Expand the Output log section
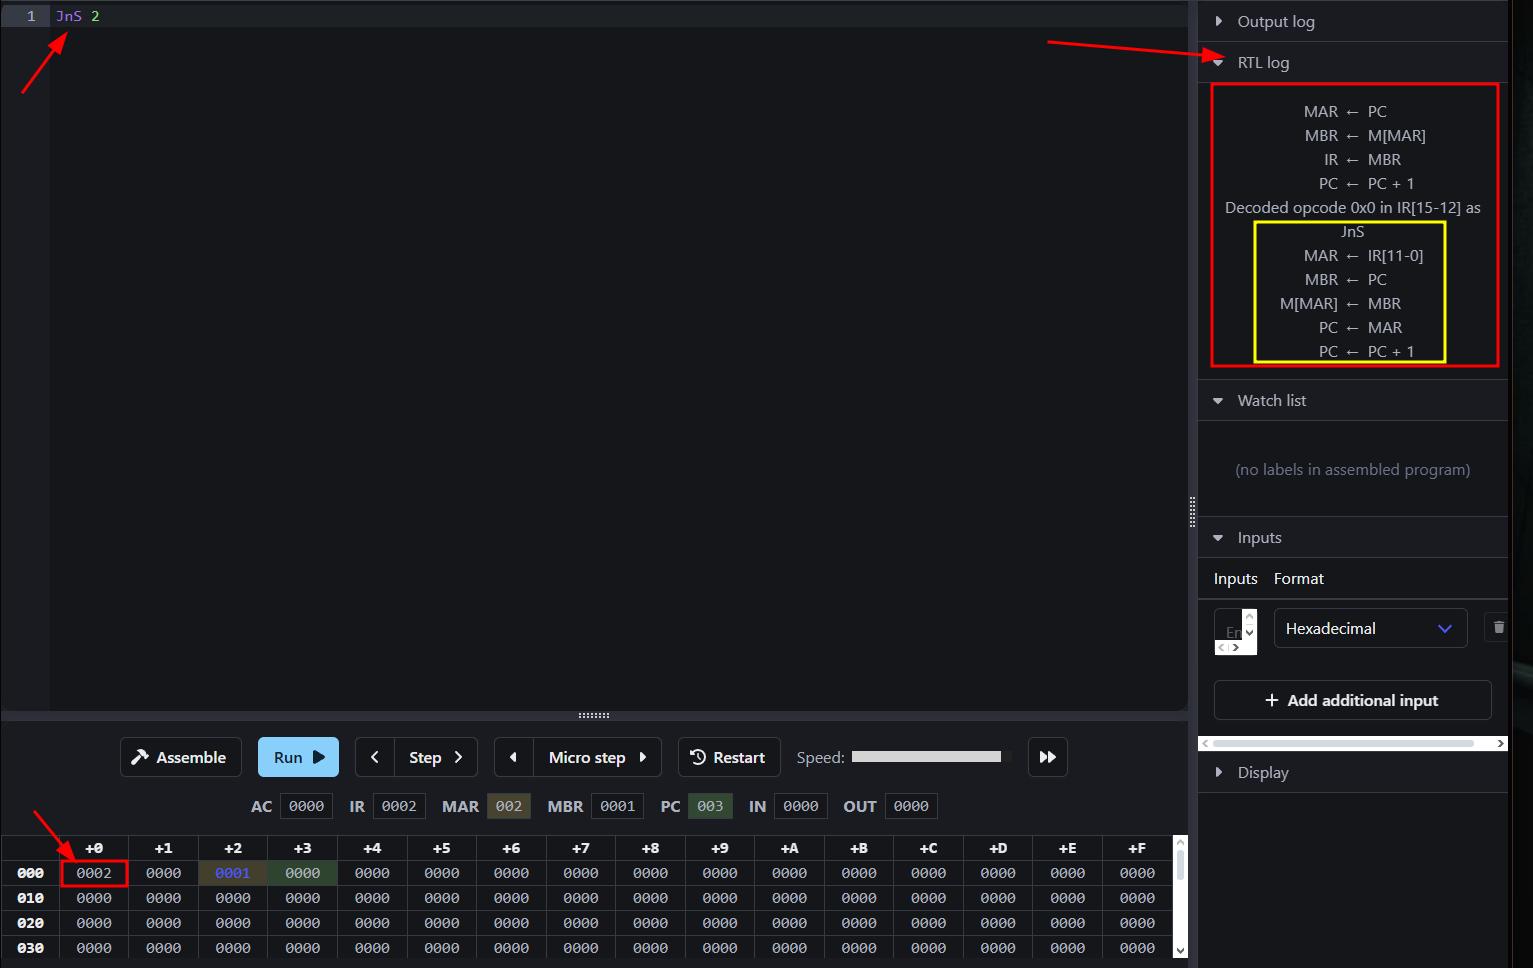The height and width of the screenshot is (968, 1533). pyautogui.click(x=1275, y=22)
